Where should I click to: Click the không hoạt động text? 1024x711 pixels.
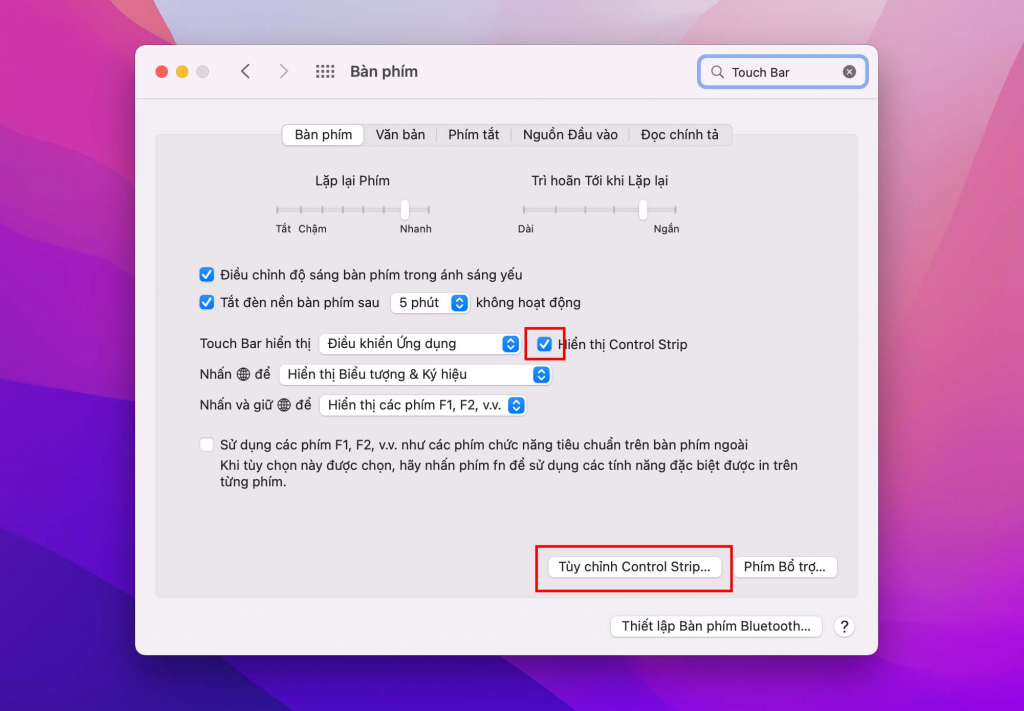click(528, 303)
